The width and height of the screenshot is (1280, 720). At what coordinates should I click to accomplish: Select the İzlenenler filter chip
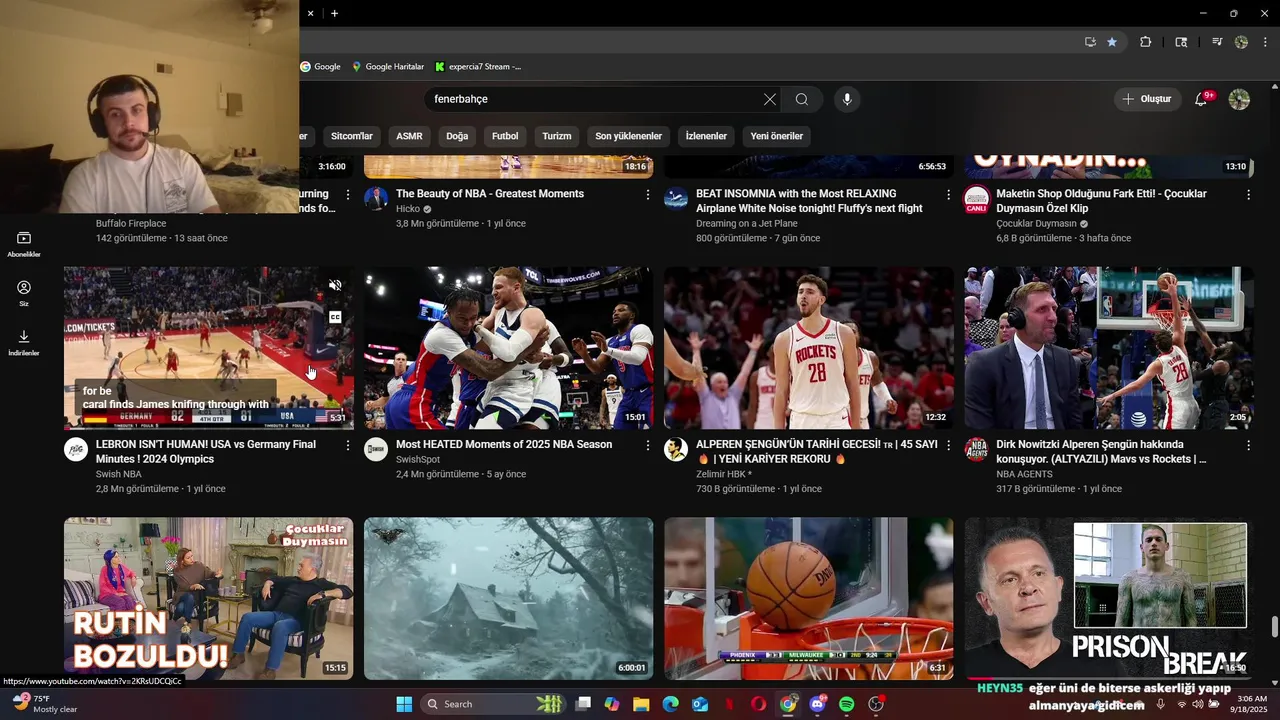[706, 136]
